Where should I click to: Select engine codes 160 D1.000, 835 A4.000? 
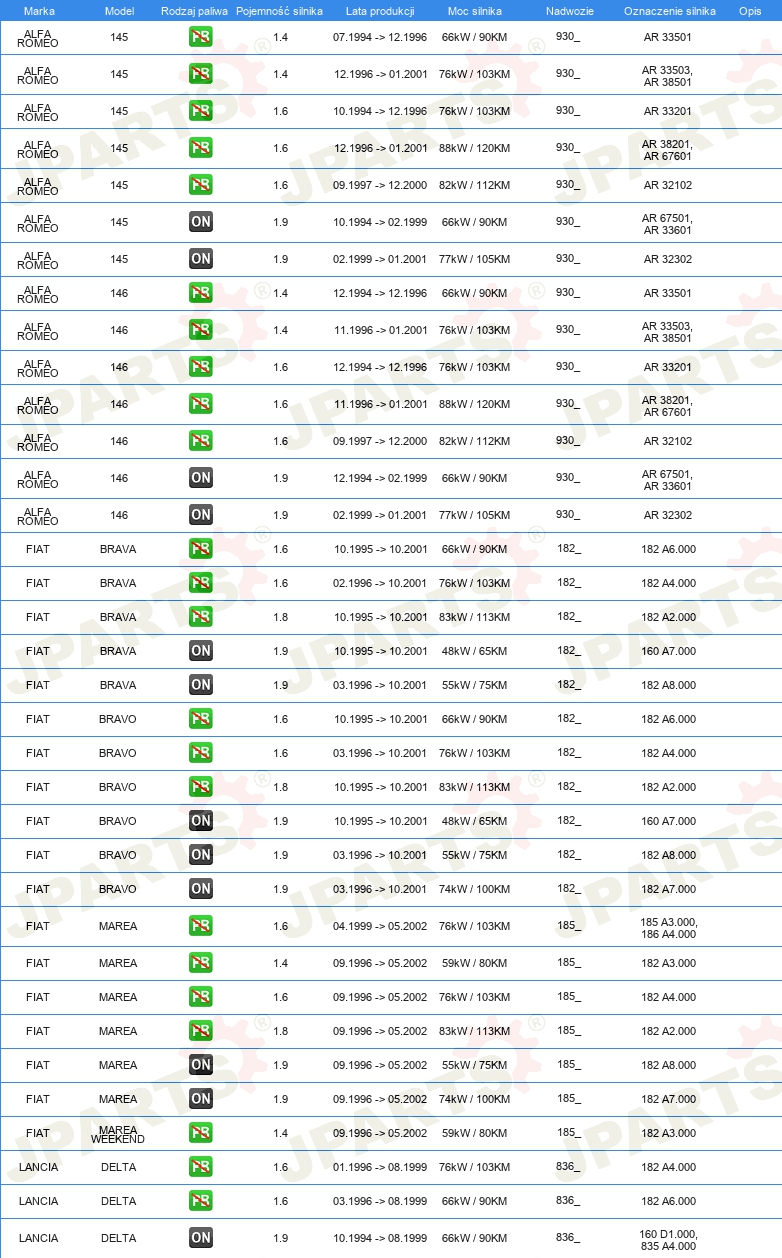pos(669,1238)
